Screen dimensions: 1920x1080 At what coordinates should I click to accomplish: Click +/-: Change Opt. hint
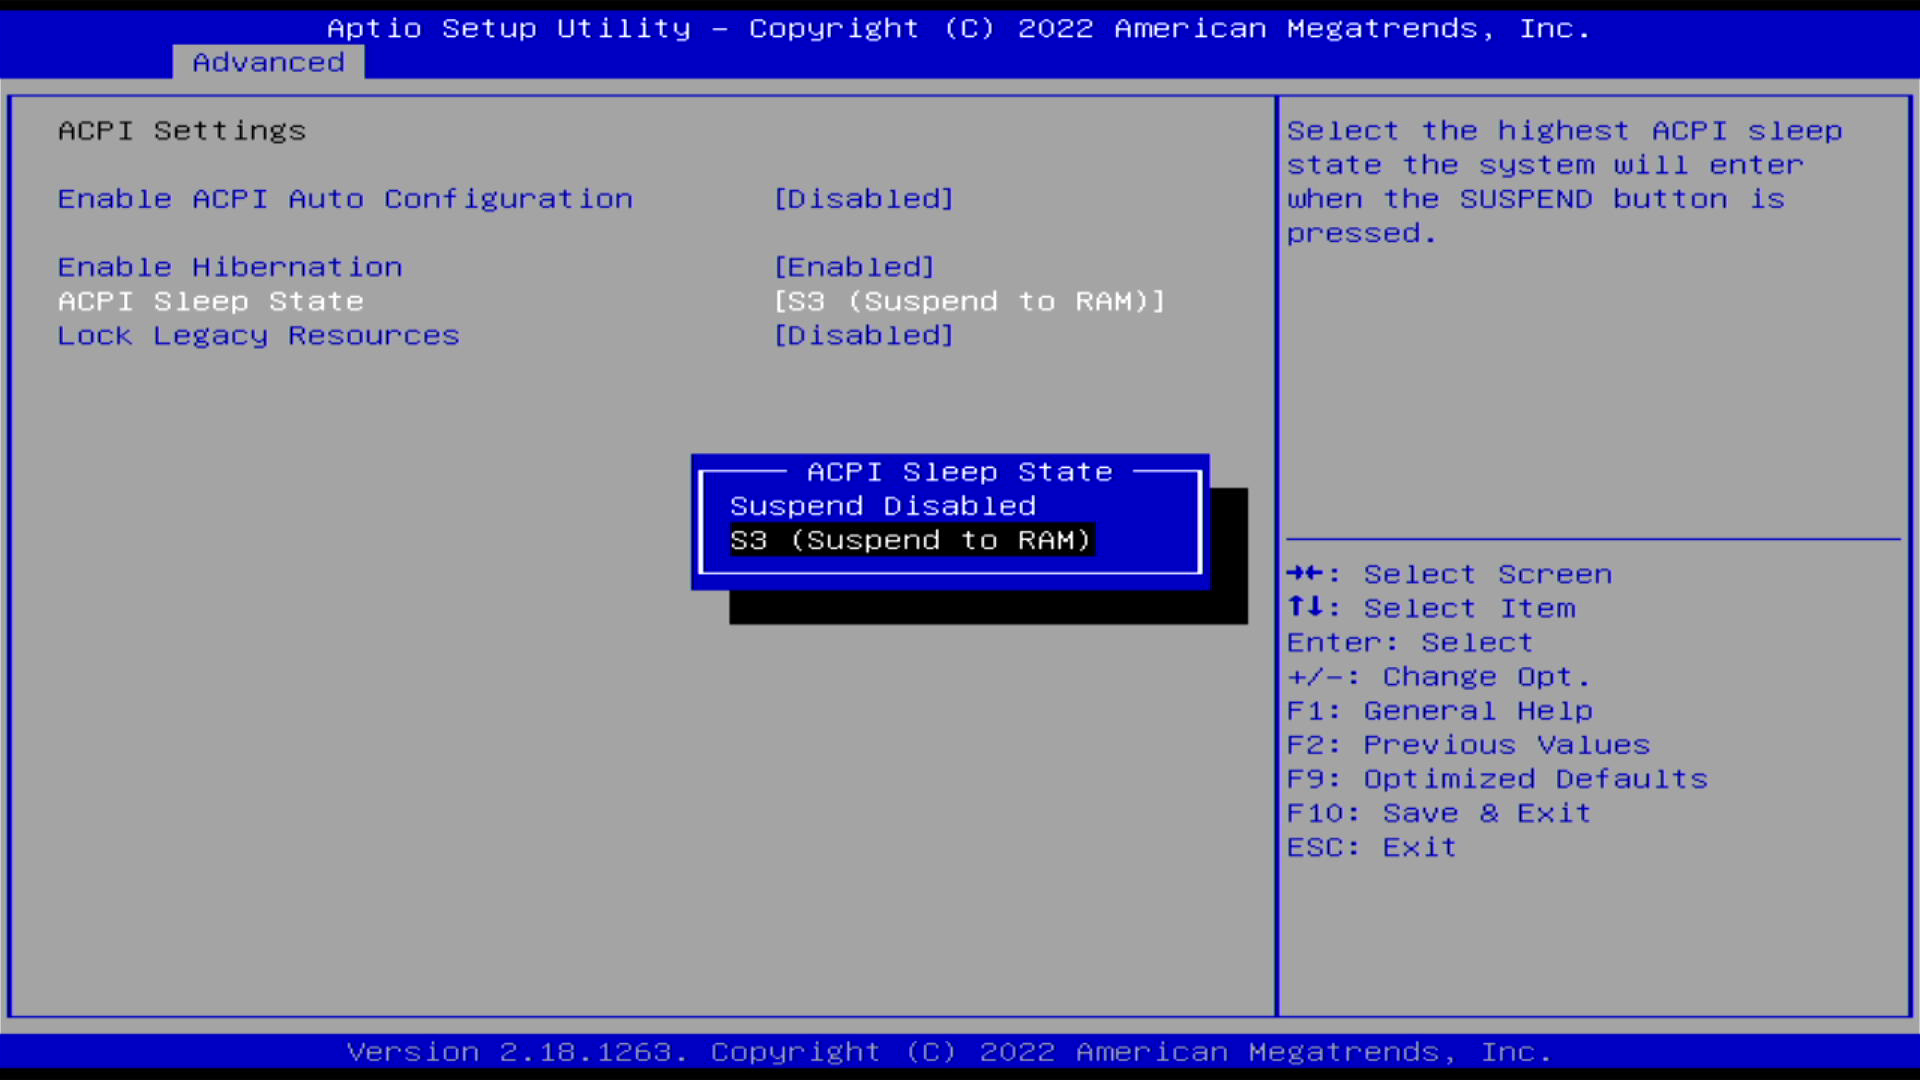pyautogui.click(x=1438, y=677)
